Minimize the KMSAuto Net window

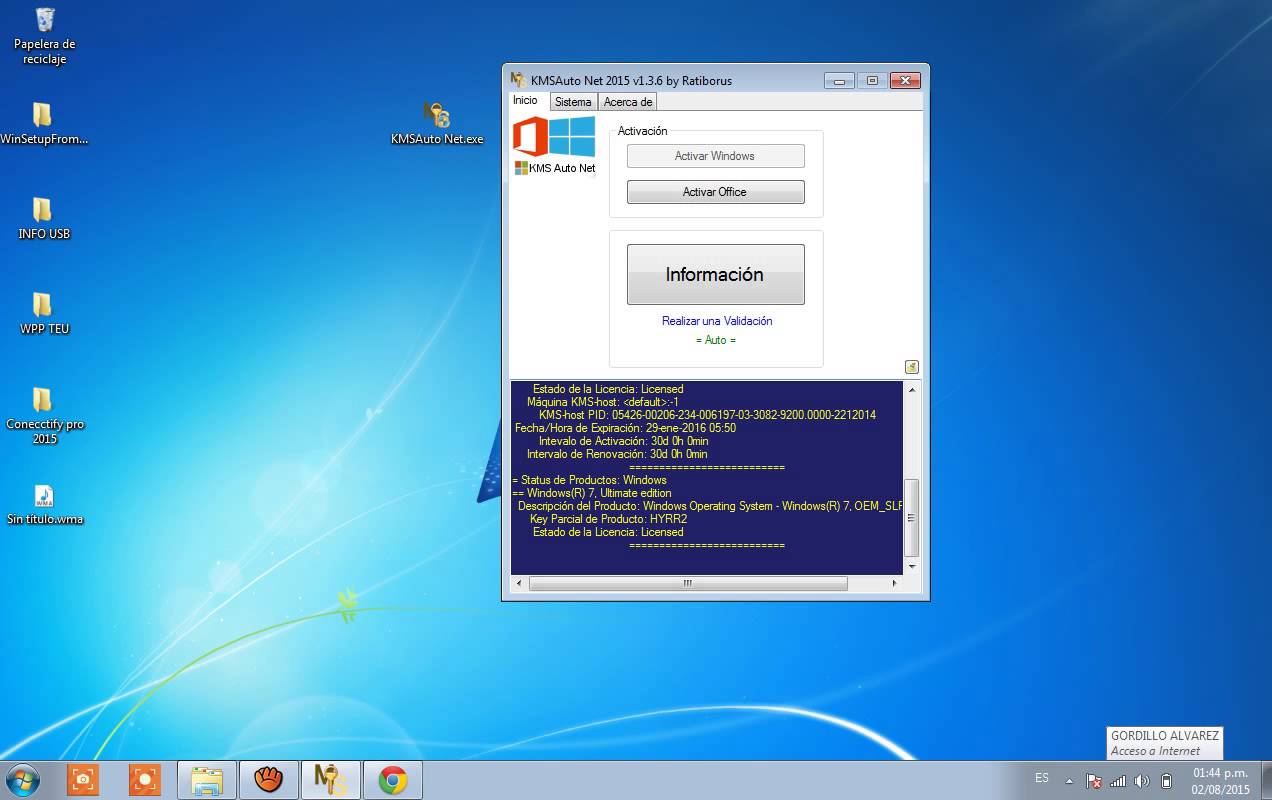click(839, 81)
